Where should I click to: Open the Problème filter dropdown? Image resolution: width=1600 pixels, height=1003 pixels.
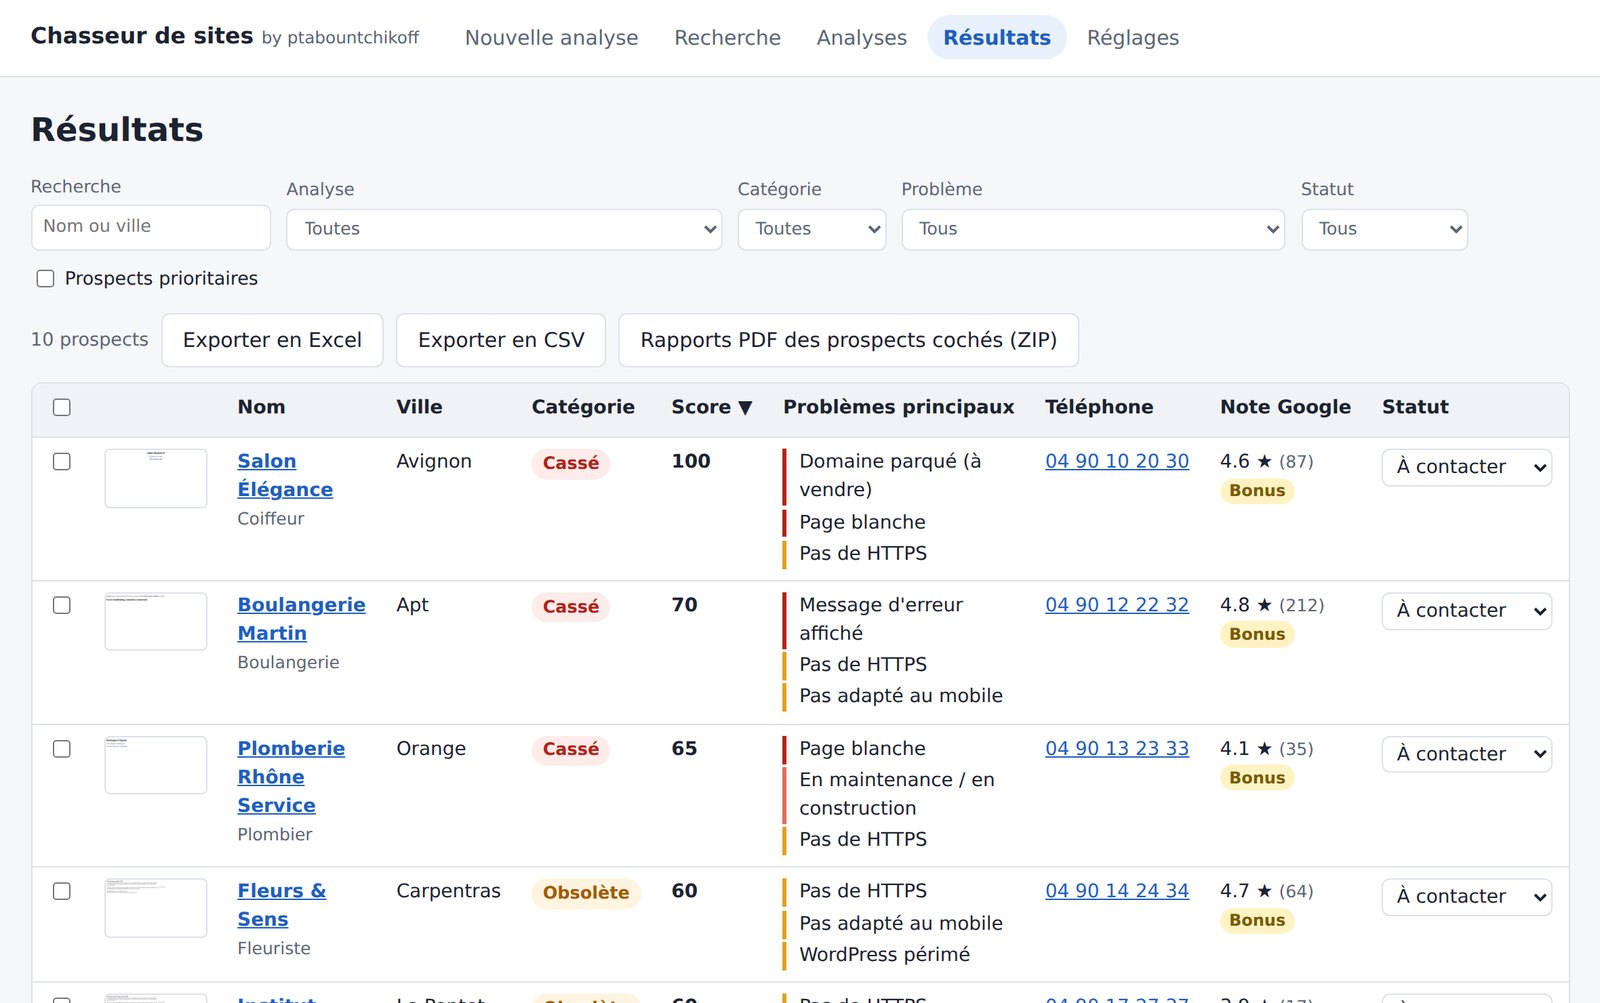click(1093, 229)
